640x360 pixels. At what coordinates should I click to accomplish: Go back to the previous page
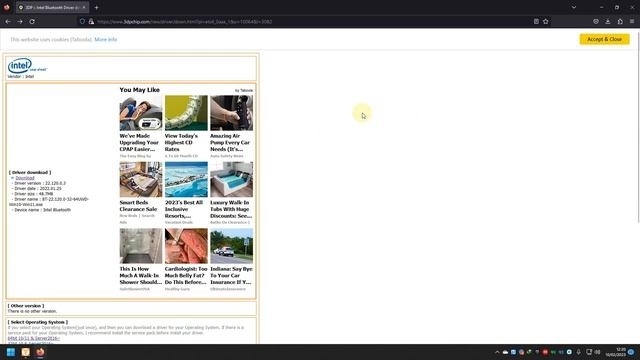point(8,22)
